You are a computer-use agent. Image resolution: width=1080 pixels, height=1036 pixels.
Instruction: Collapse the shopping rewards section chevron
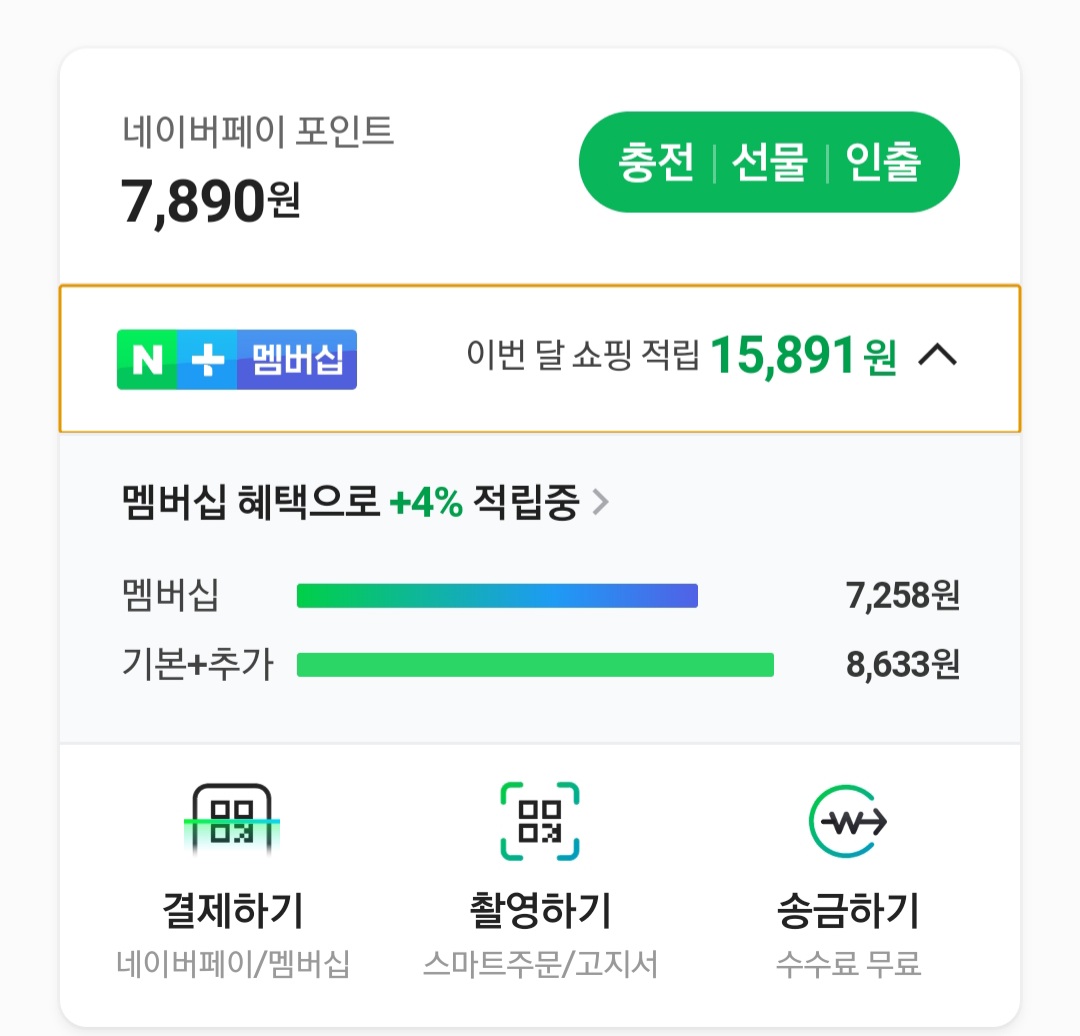tap(937, 356)
